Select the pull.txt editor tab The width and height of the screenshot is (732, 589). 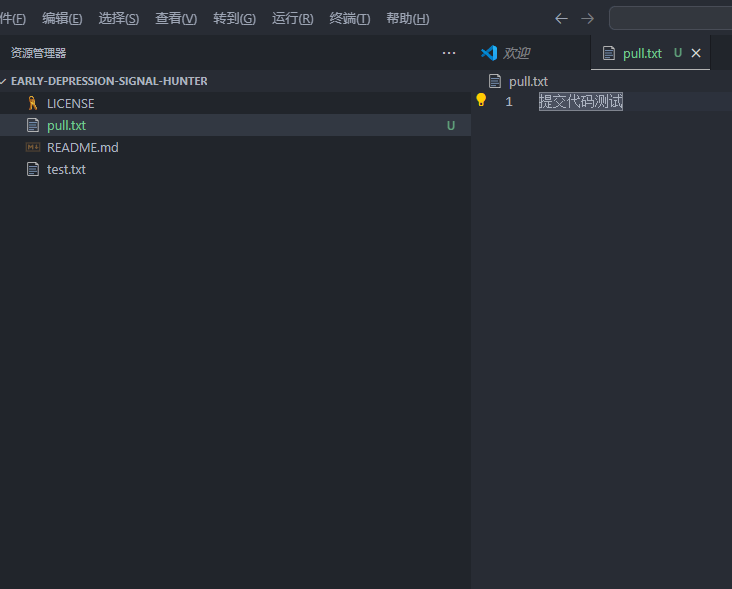641,53
